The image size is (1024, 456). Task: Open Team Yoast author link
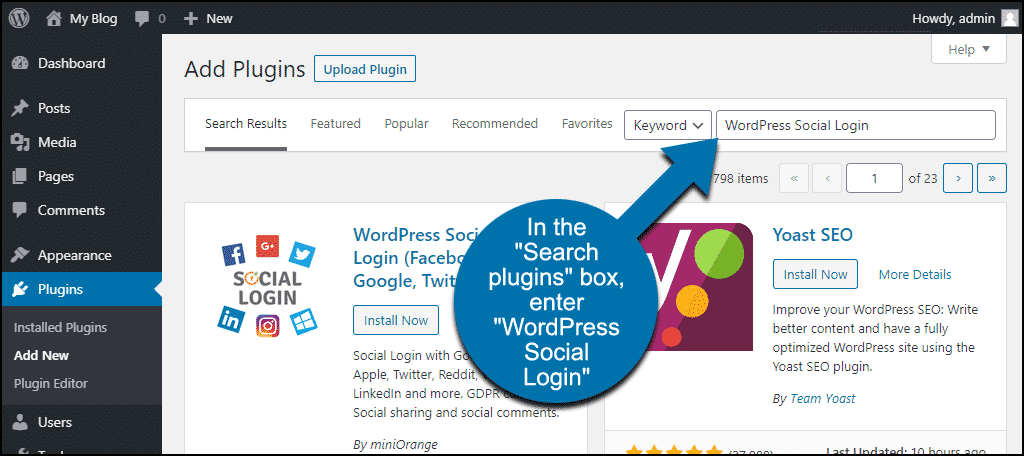click(822, 399)
